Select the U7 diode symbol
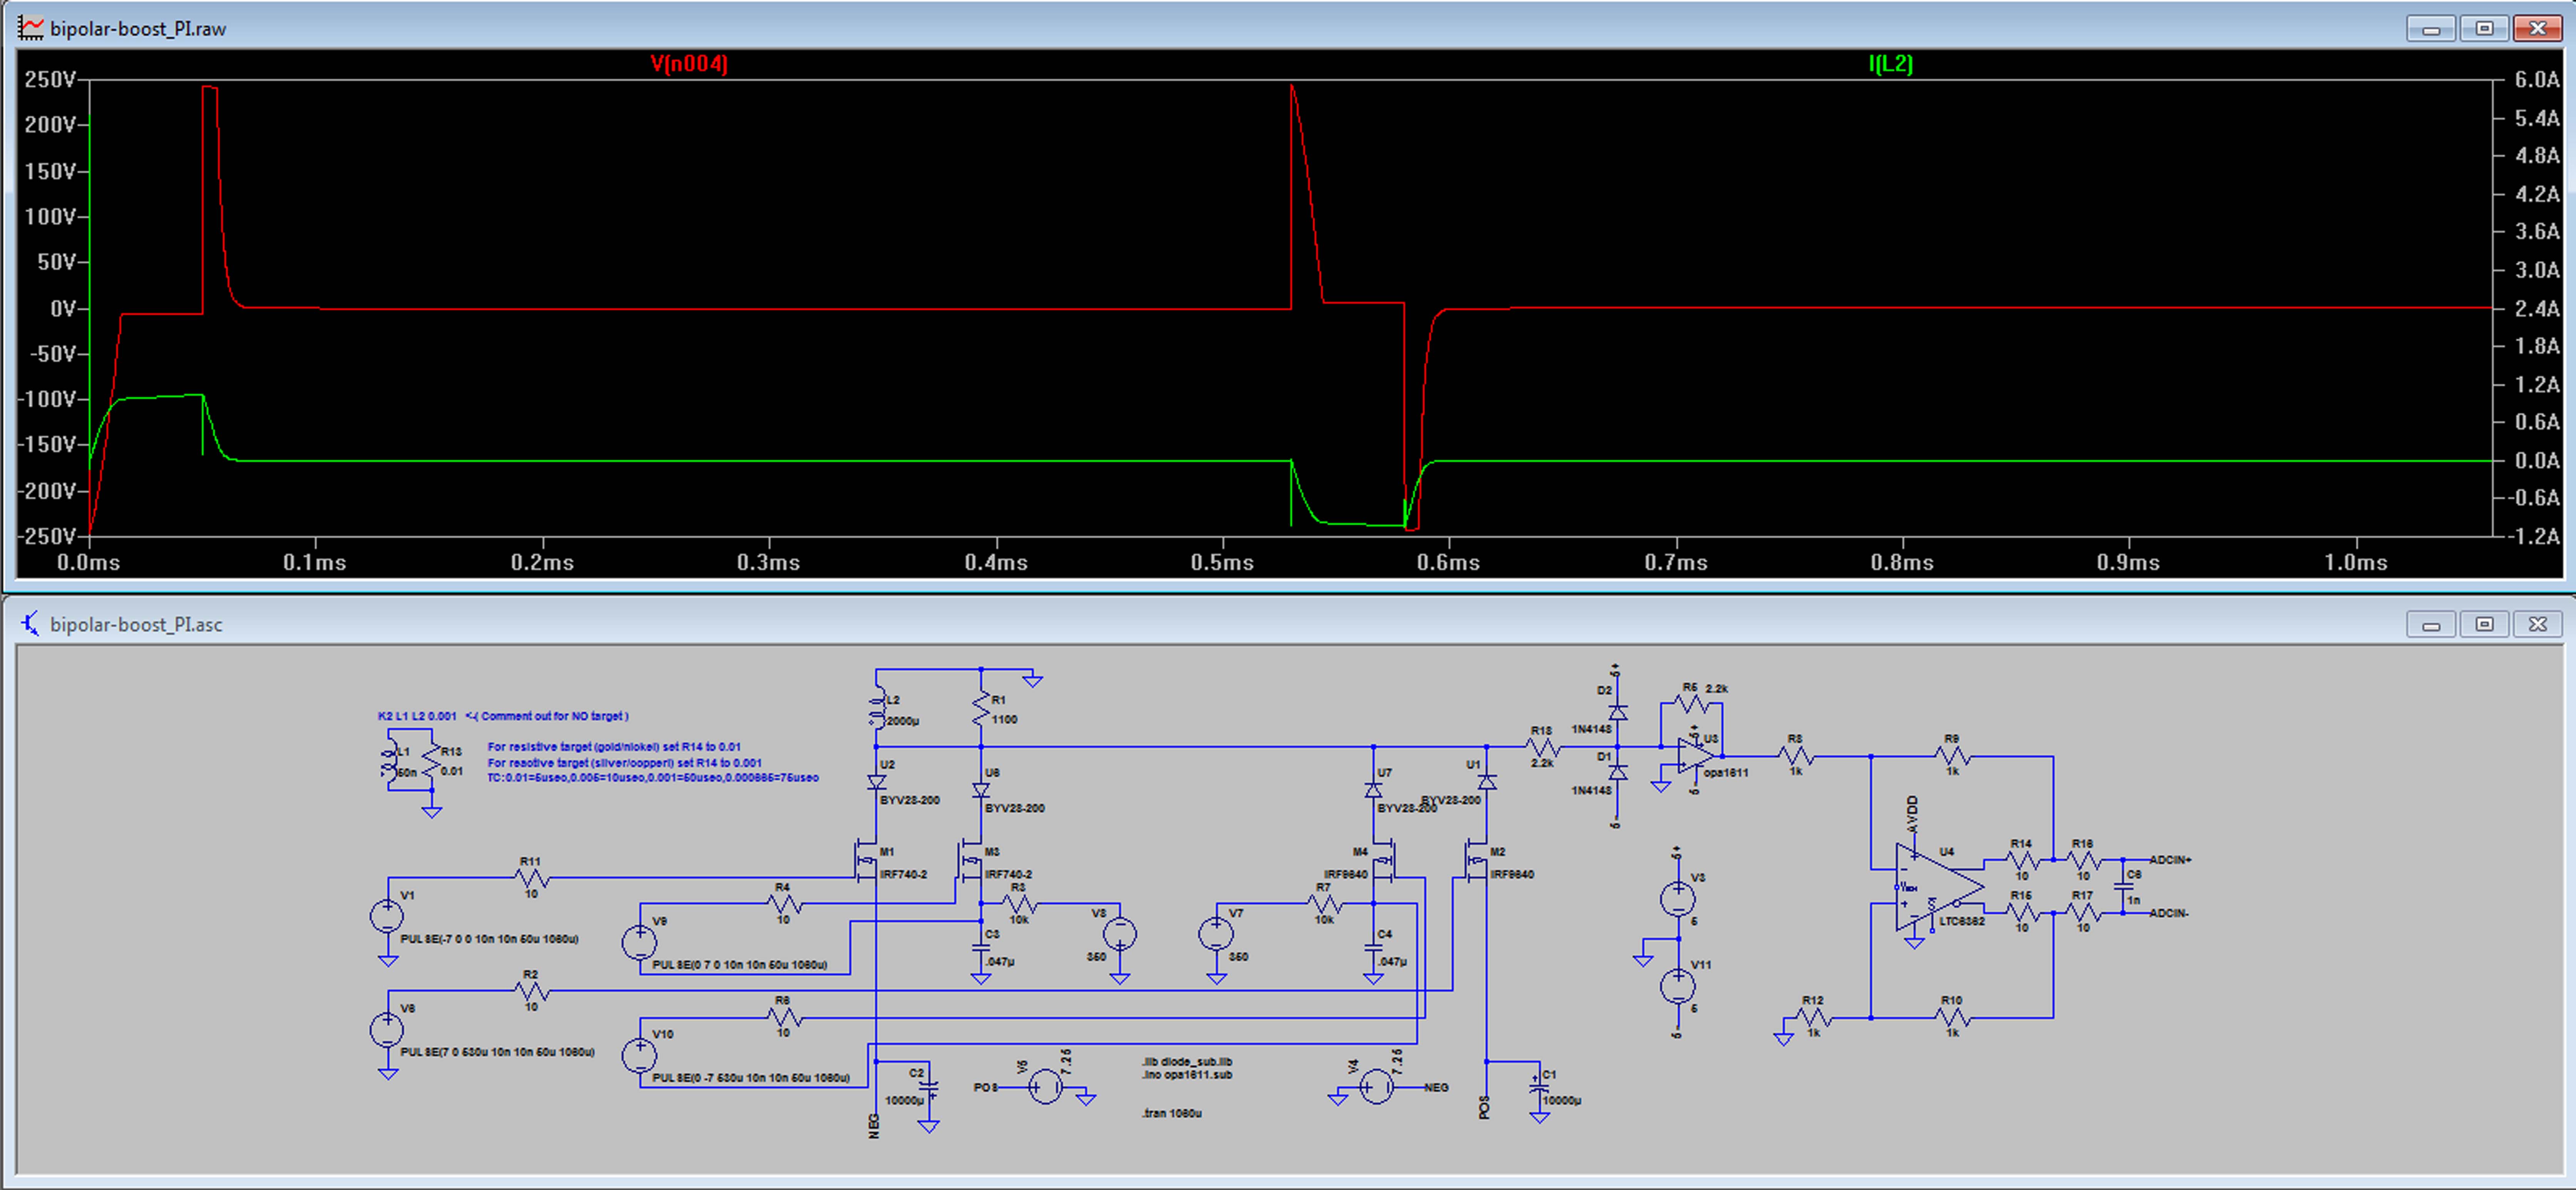Viewport: 2576px width, 1190px height. (1373, 790)
